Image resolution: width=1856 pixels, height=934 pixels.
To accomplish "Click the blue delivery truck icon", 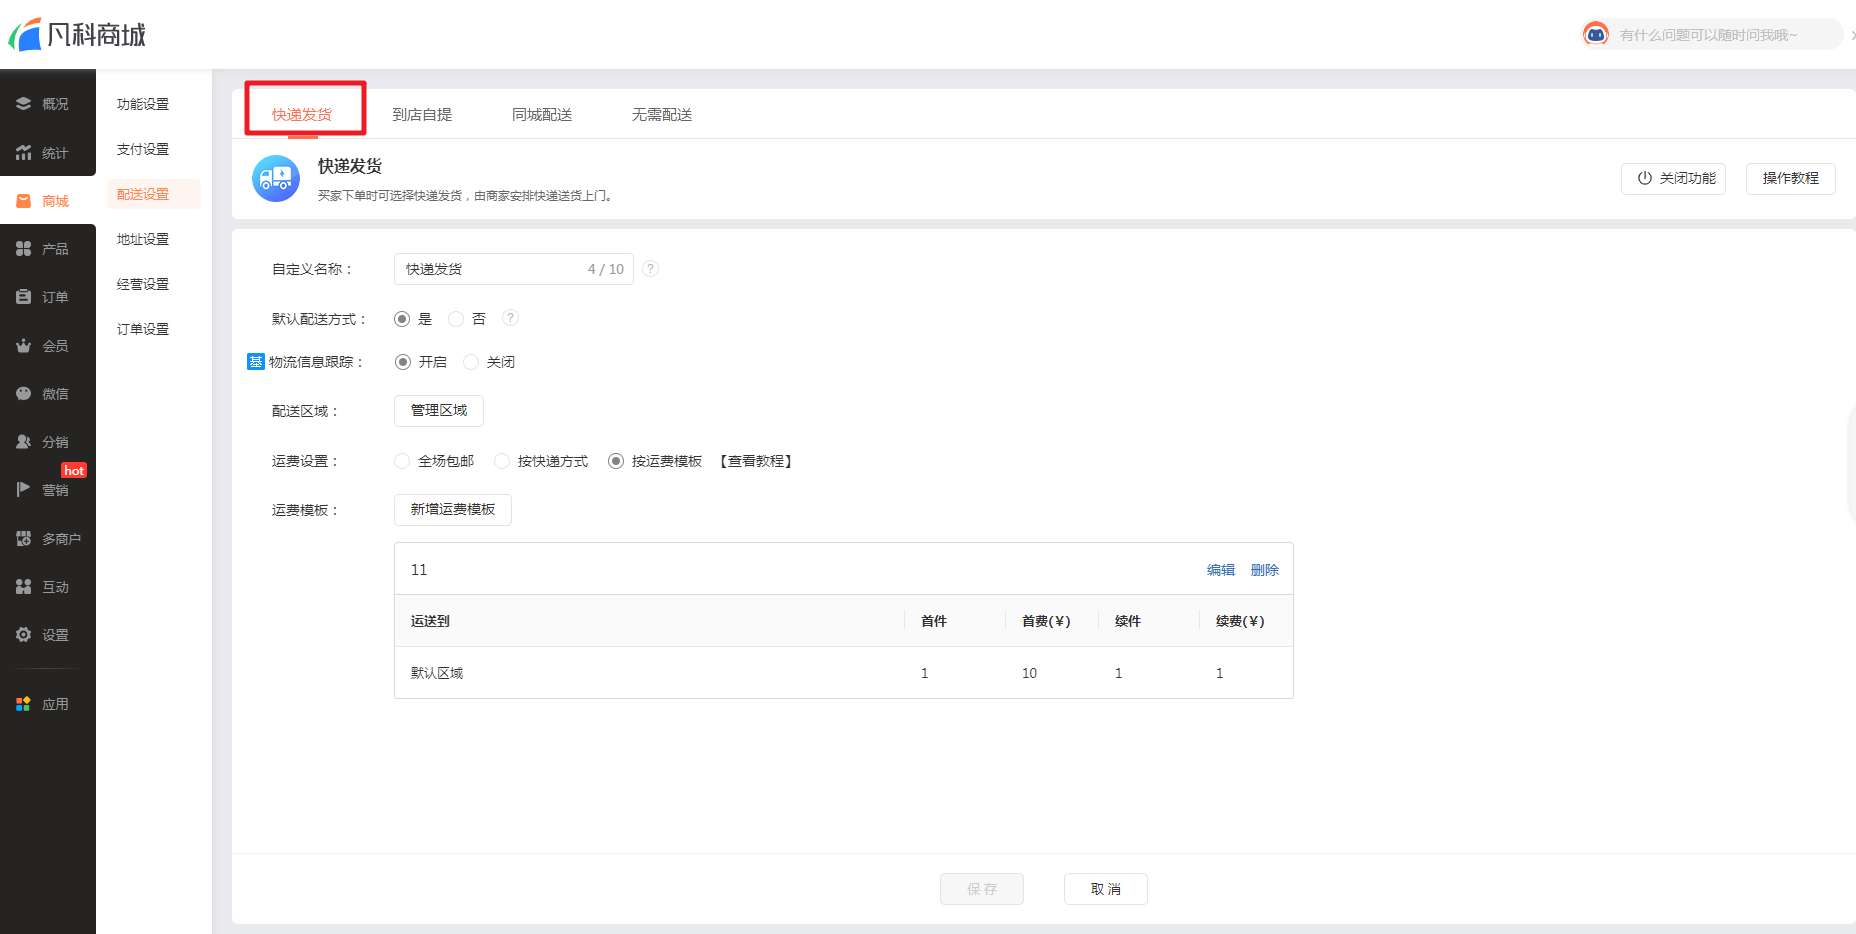I will 276,178.
